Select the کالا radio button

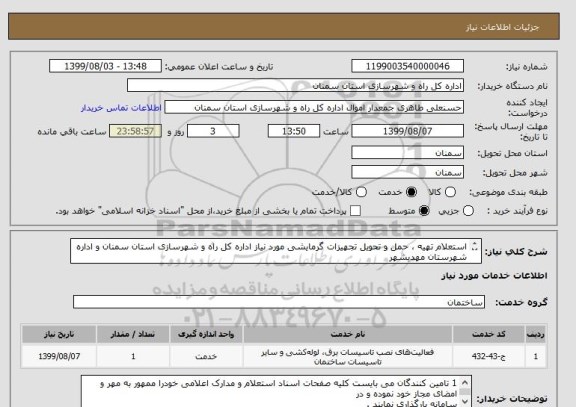450,192
